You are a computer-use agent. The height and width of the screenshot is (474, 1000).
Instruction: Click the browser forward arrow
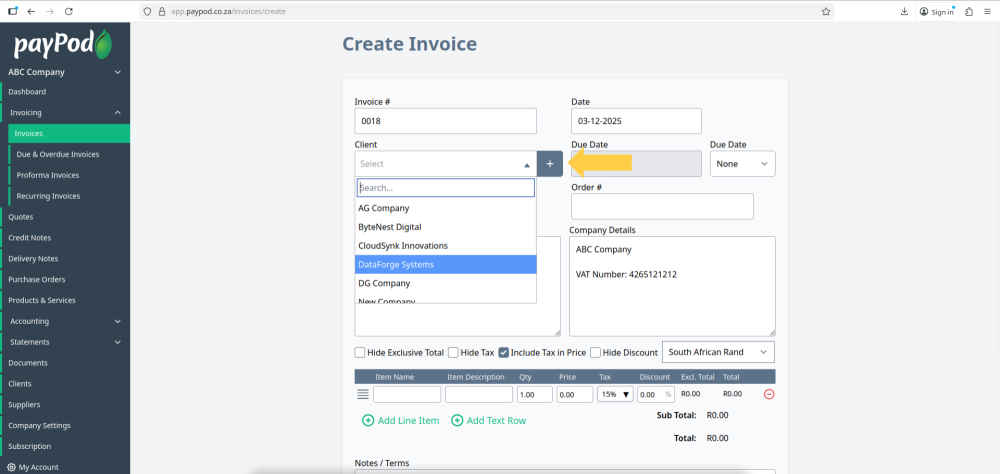coord(50,11)
